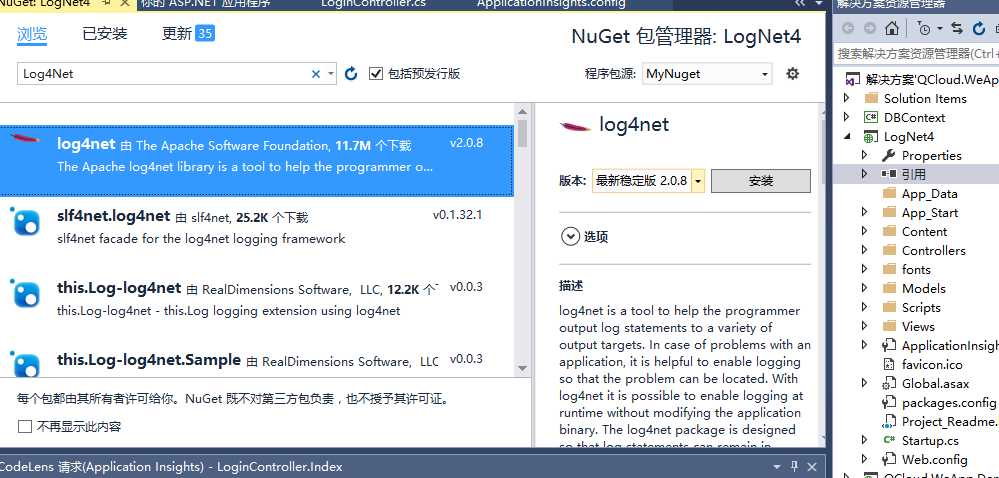Click the slf4net.log4net package icon
Viewport: 999px width, 478px height.
pos(26,222)
